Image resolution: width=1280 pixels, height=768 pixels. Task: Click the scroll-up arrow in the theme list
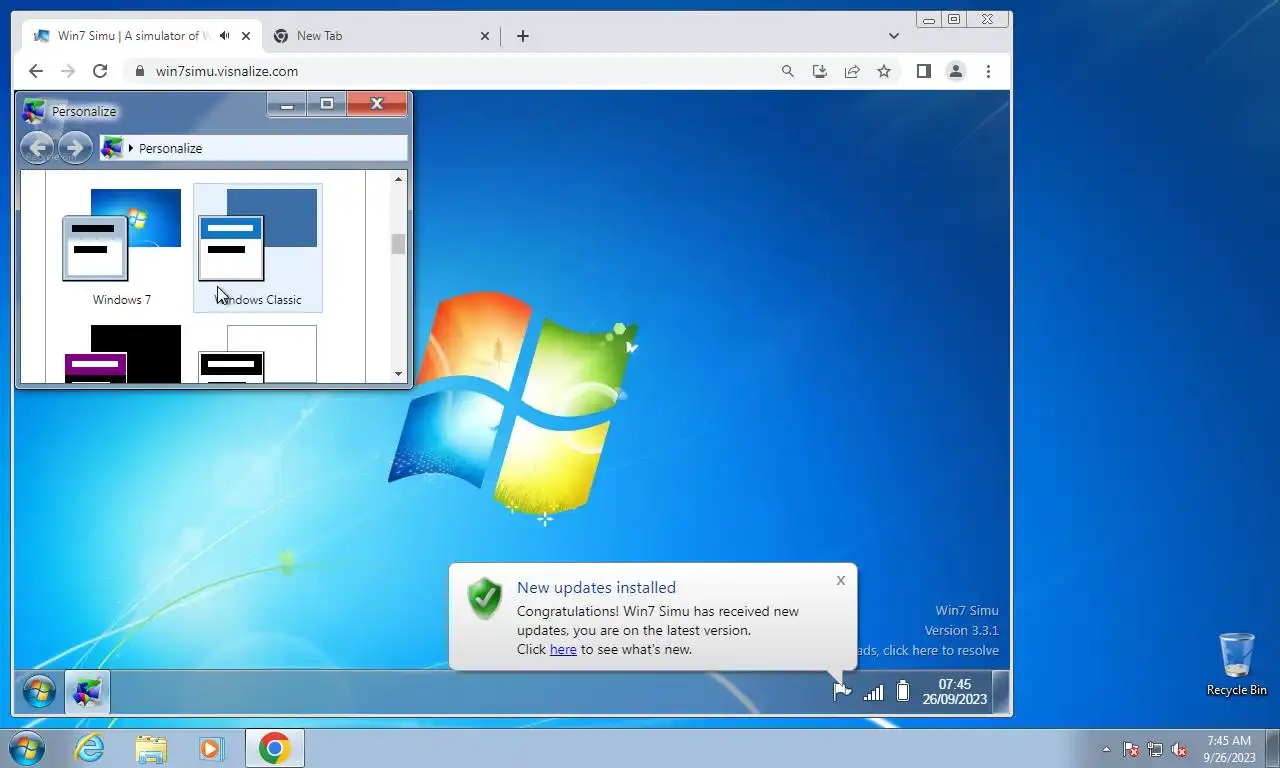(x=398, y=179)
